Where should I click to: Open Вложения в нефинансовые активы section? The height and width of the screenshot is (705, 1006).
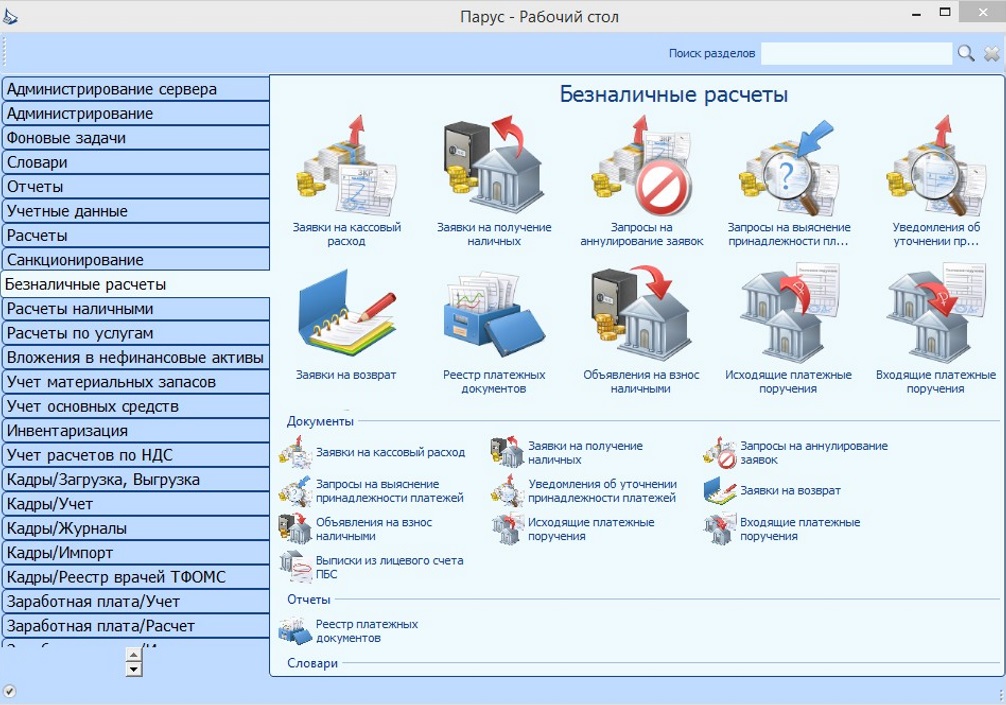135,357
